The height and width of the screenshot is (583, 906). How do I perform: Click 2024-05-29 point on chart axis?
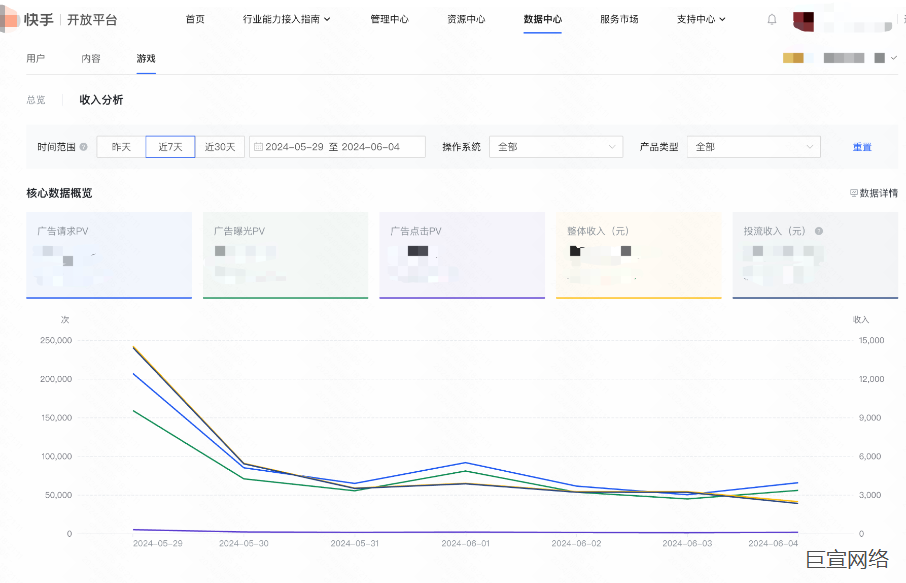(x=158, y=543)
